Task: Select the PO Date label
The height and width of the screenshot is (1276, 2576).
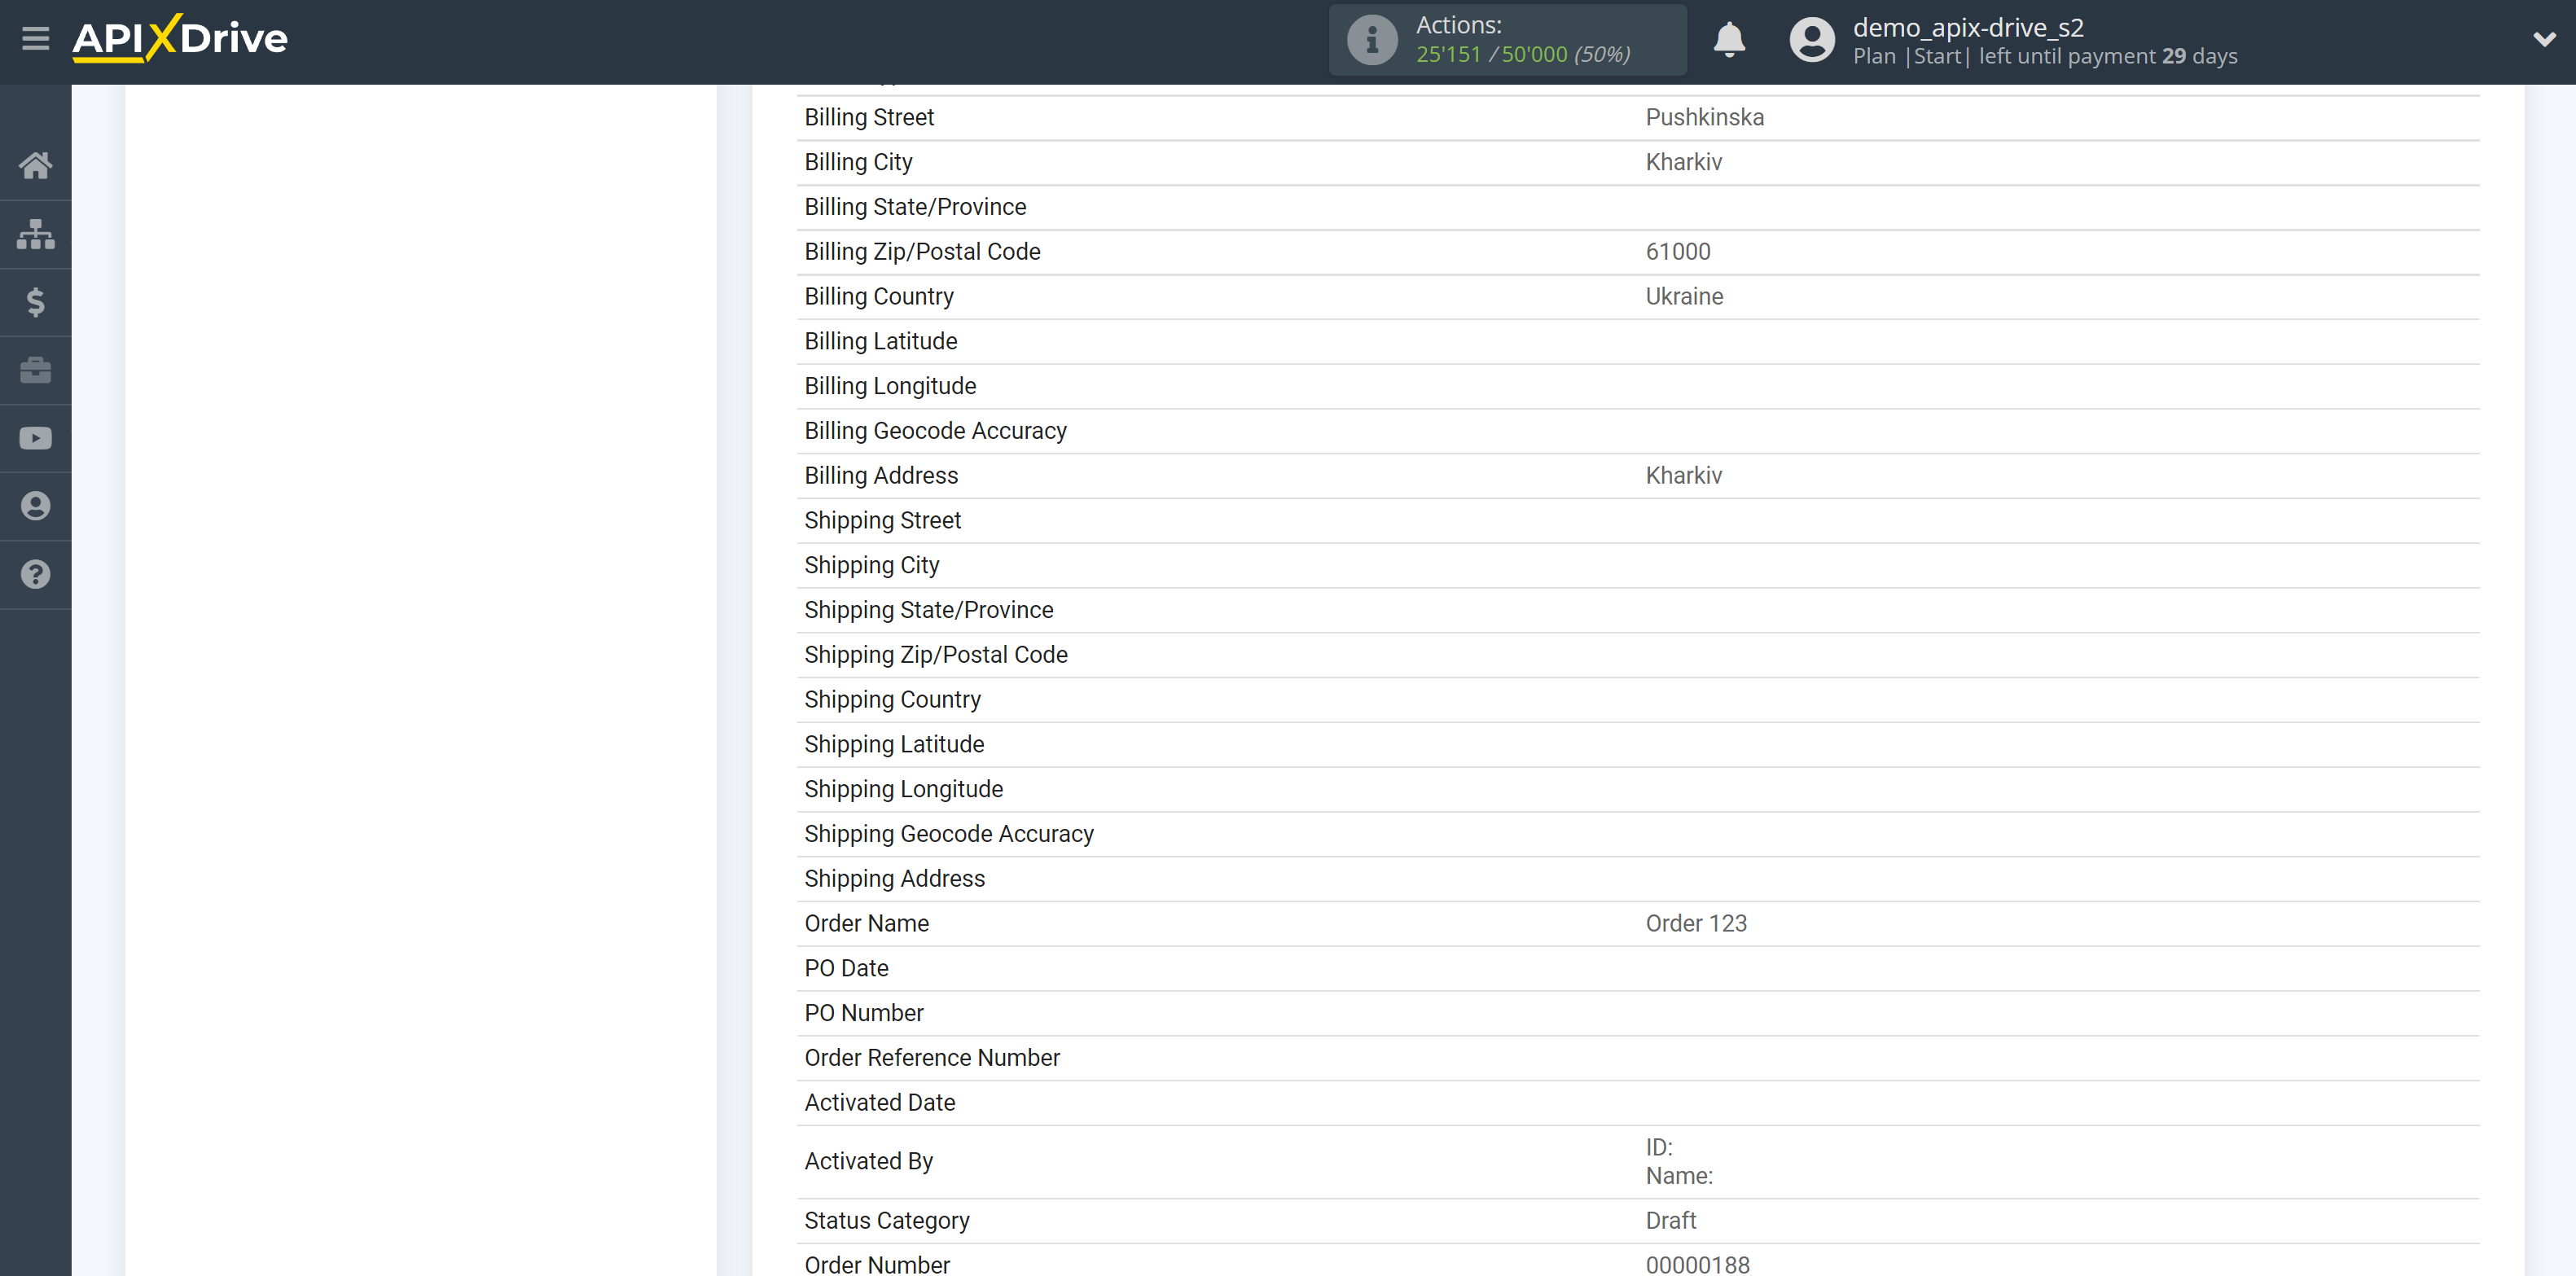Action: (x=846, y=968)
